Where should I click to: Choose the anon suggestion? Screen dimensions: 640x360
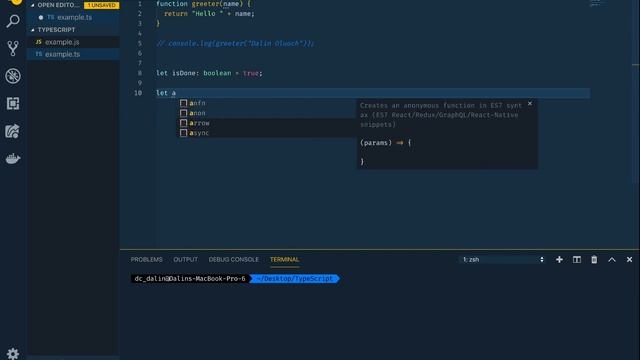pyautogui.click(x=267, y=113)
